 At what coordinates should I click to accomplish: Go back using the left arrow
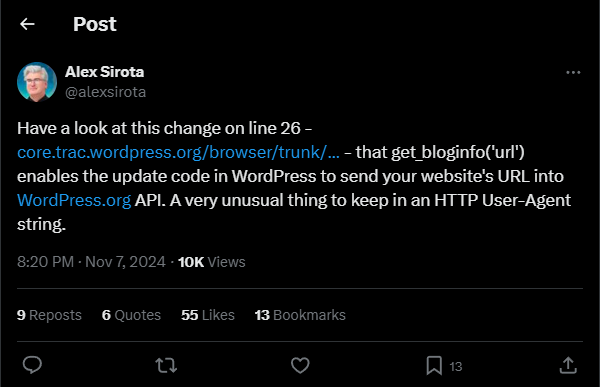27,24
